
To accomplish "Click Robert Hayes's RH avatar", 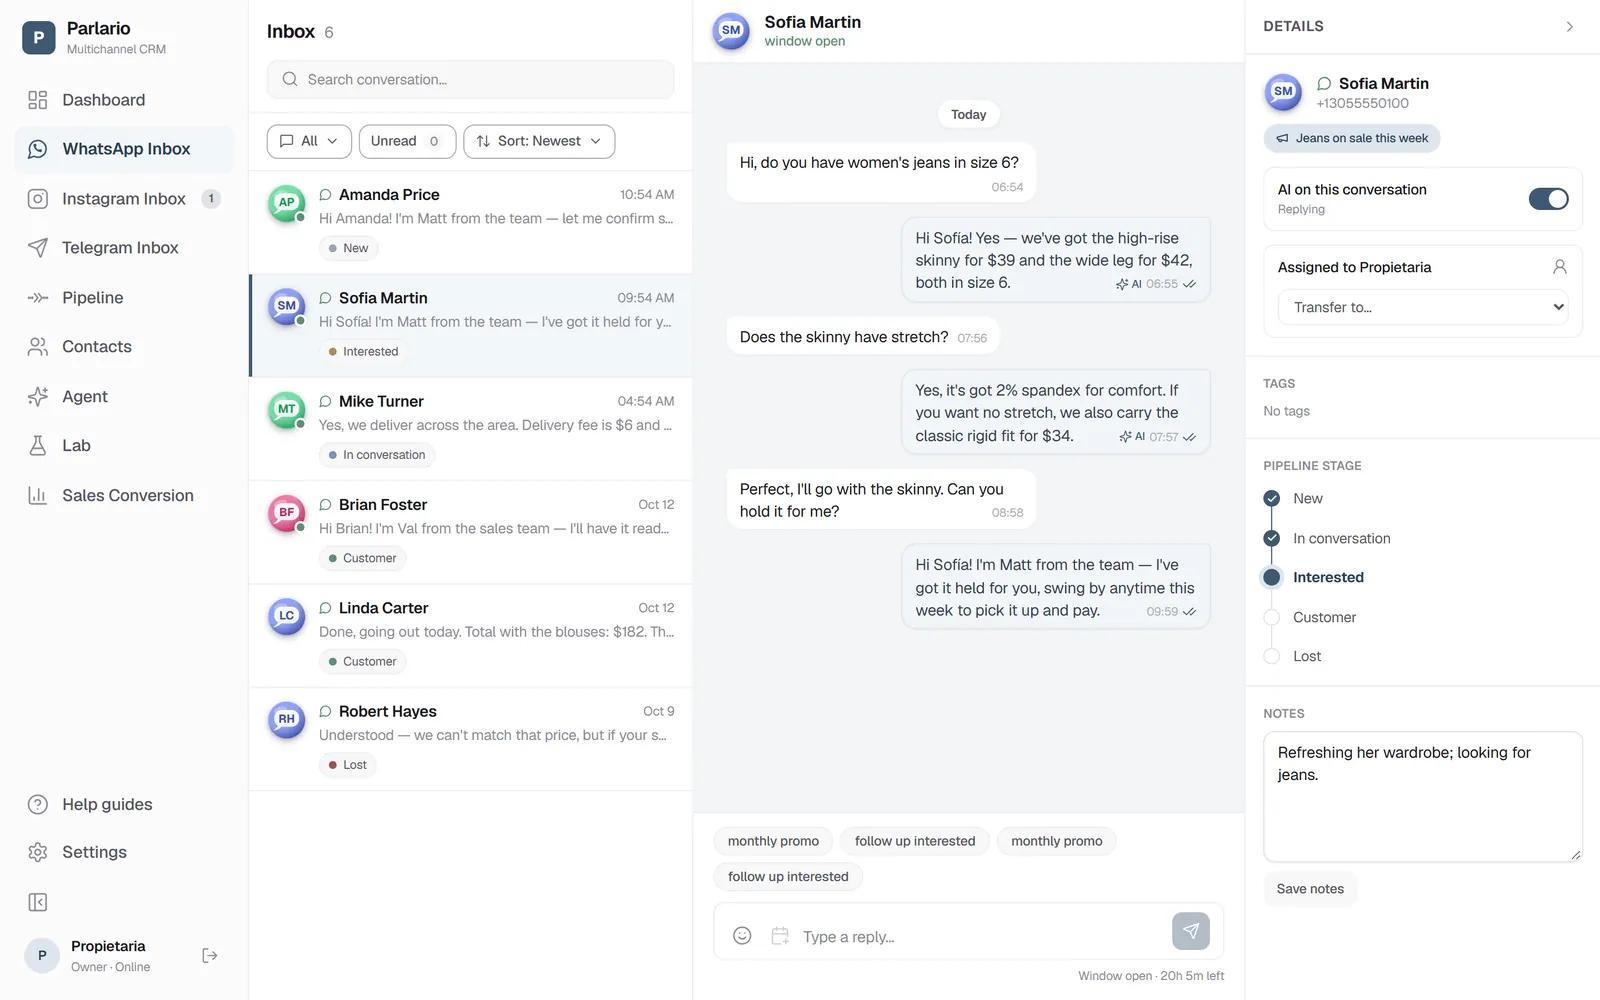I will [x=287, y=720].
